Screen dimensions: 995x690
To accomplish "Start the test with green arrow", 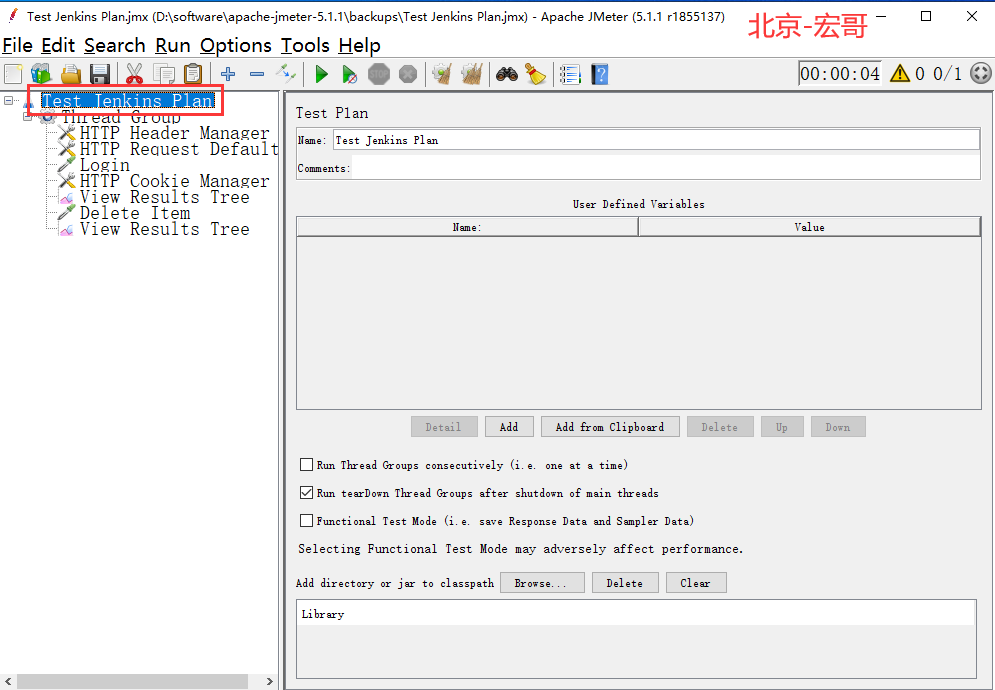I will pos(321,74).
